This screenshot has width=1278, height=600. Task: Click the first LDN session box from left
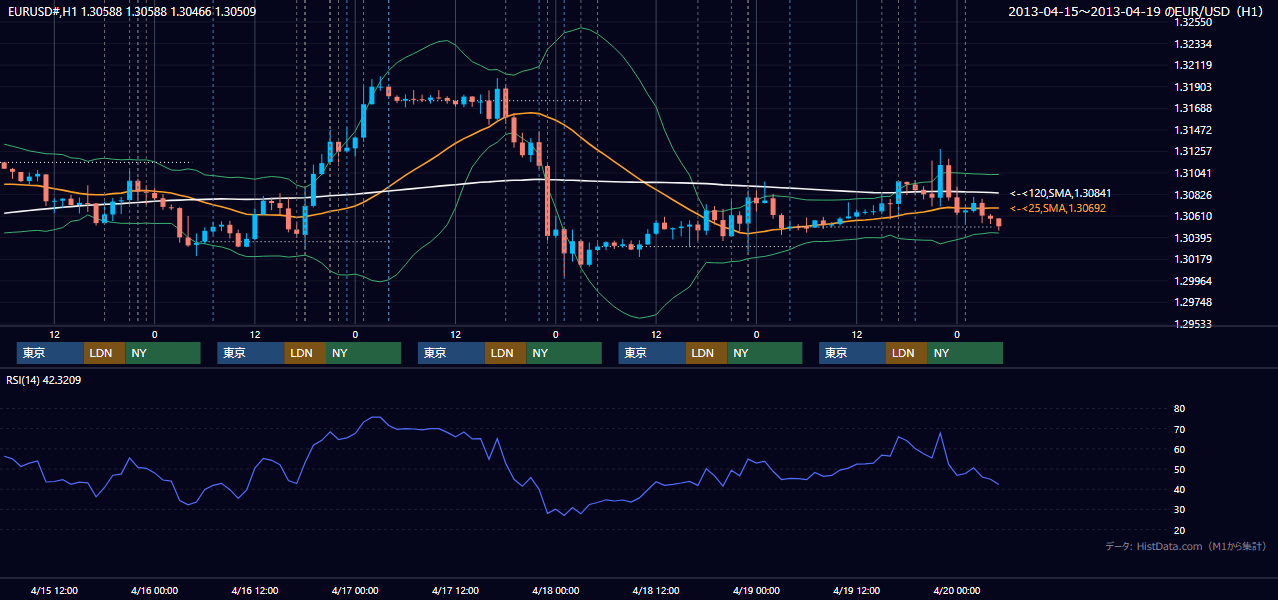click(x=104, y=353)
